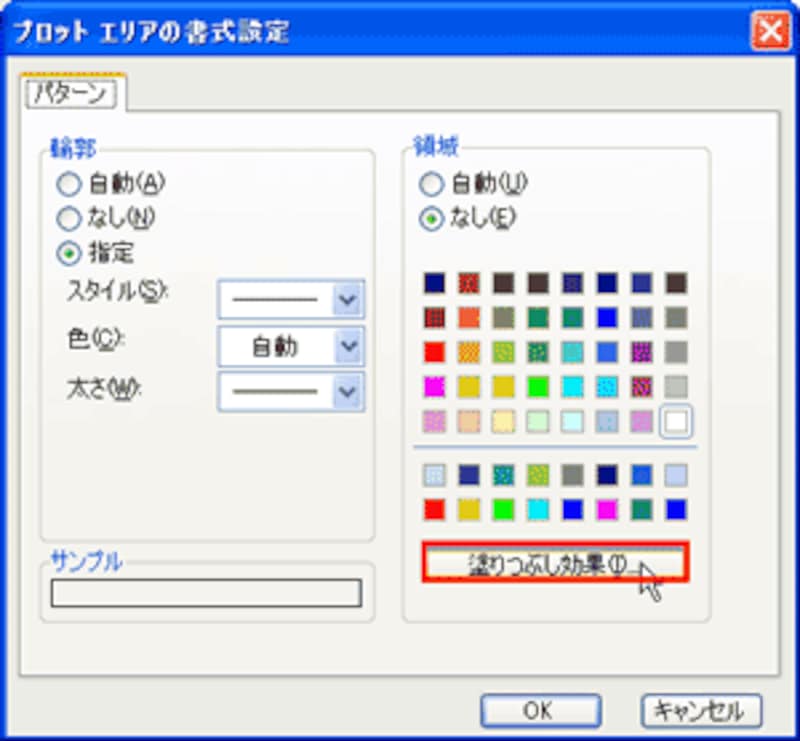
Task: Confirm the dialog with OK
Action: tap(540, 711)
